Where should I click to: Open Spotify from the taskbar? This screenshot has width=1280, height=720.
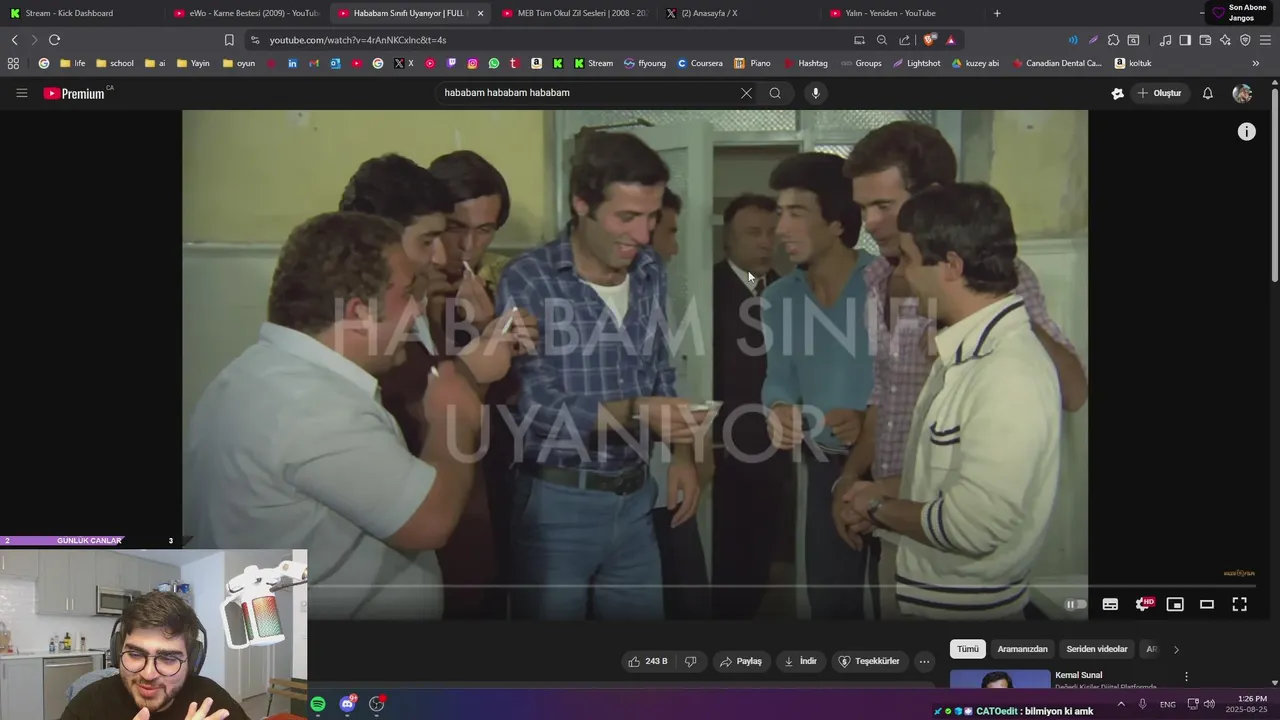(318, 704)
